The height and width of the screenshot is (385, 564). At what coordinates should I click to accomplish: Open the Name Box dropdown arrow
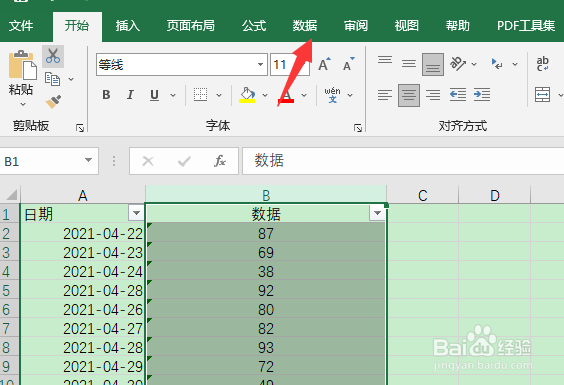(x=88, y=160)
